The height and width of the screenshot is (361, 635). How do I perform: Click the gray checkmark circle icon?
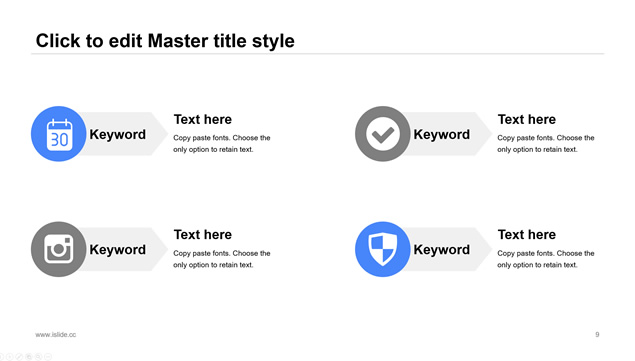tap(383, 134)
